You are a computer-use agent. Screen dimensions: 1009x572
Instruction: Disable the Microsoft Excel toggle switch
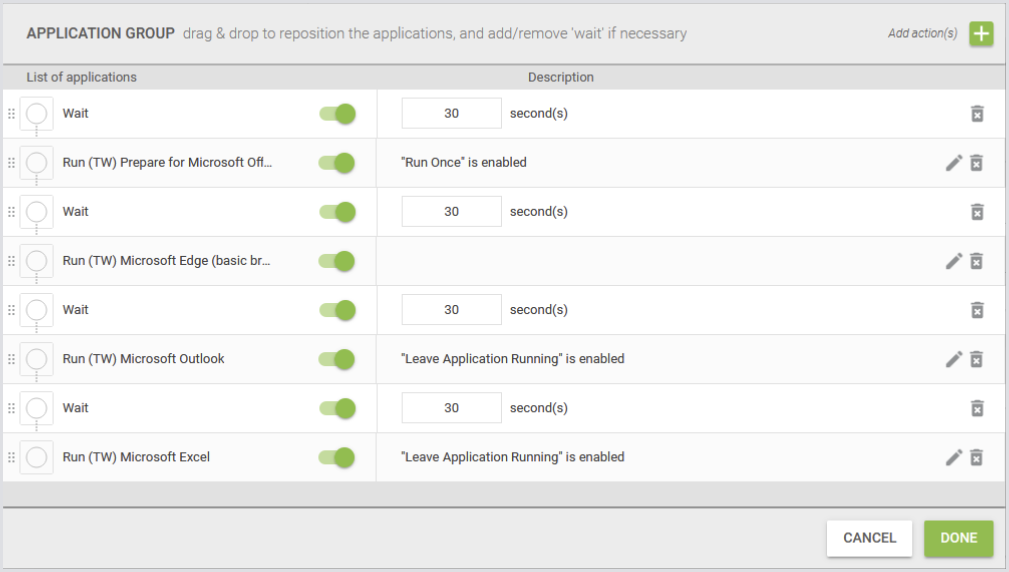338,458
